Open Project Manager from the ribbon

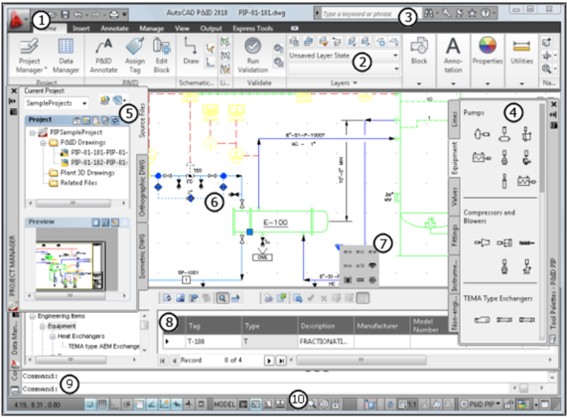(30, 56)
